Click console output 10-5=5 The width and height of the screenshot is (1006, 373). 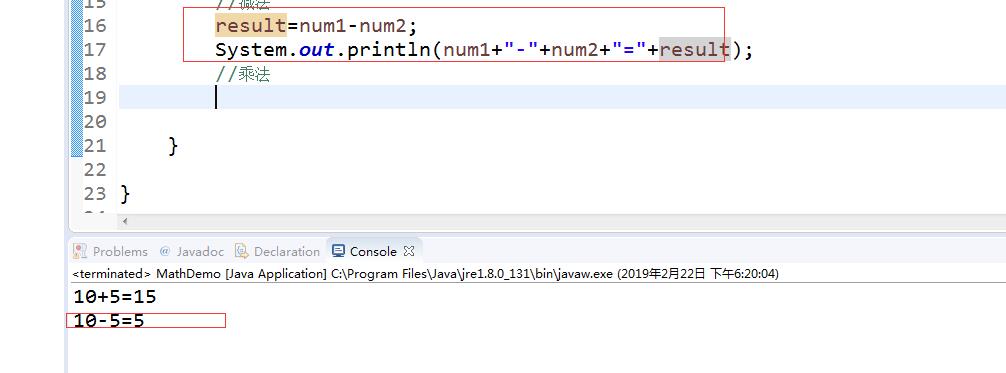pyautogui.click(x=109, y=320)
